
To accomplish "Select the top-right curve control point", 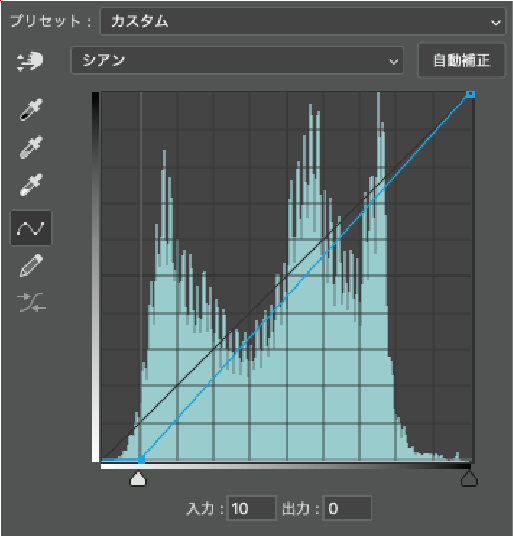I will point(470,94).
